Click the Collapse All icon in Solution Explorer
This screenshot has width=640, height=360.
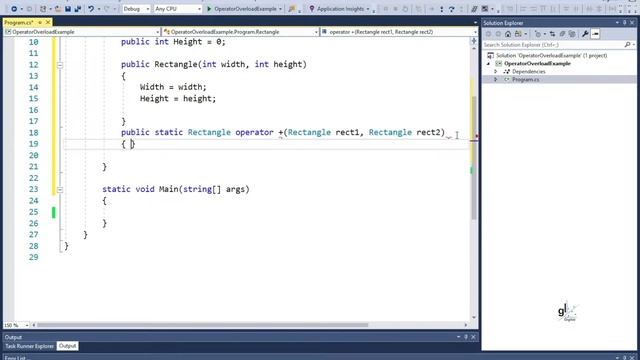point(562,34)
